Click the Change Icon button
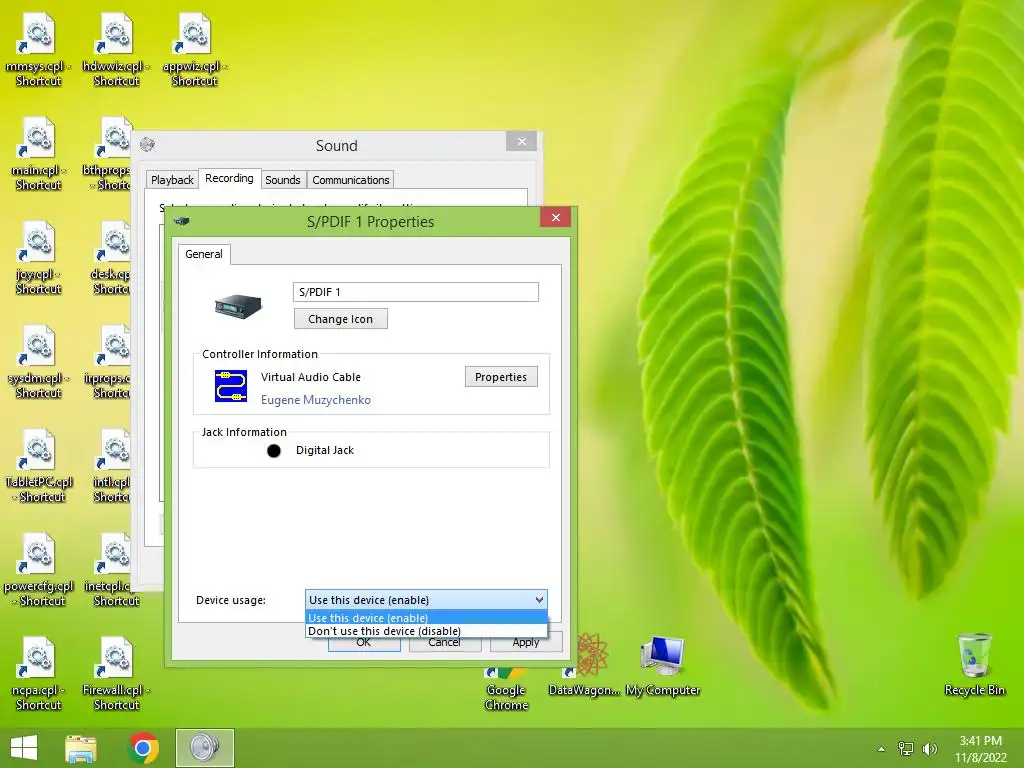The width and height of the screenshot is (1024, 768). 341,319
